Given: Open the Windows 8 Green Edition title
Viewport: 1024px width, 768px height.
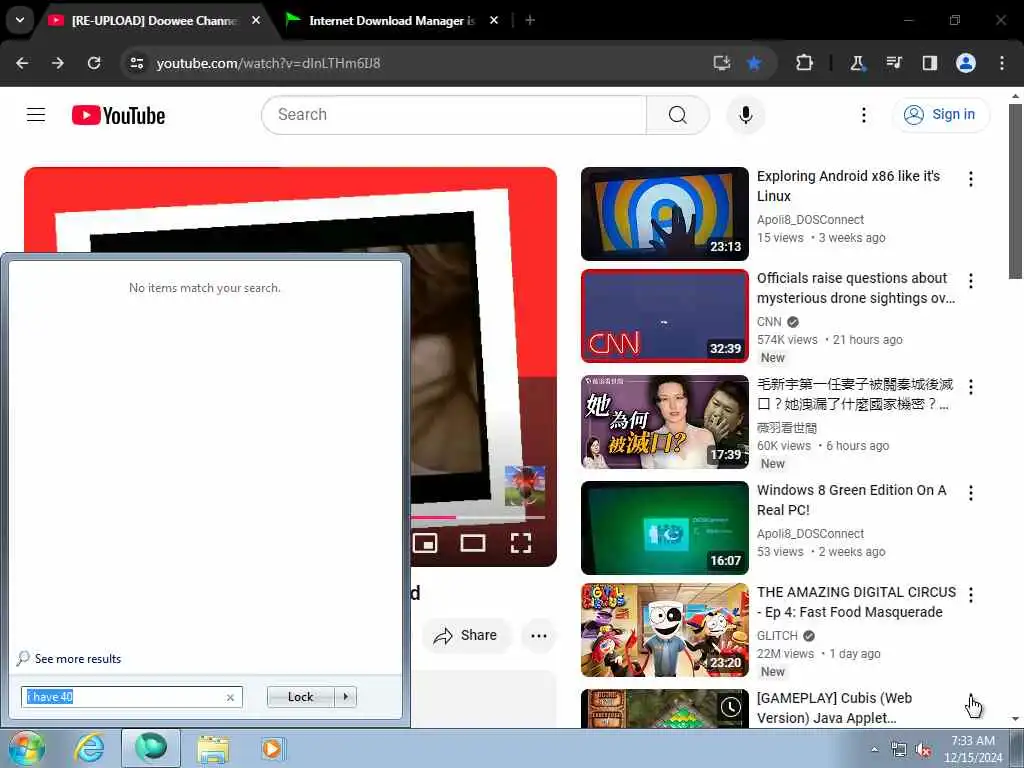Looking at the screenshot, I should point(852,500).
